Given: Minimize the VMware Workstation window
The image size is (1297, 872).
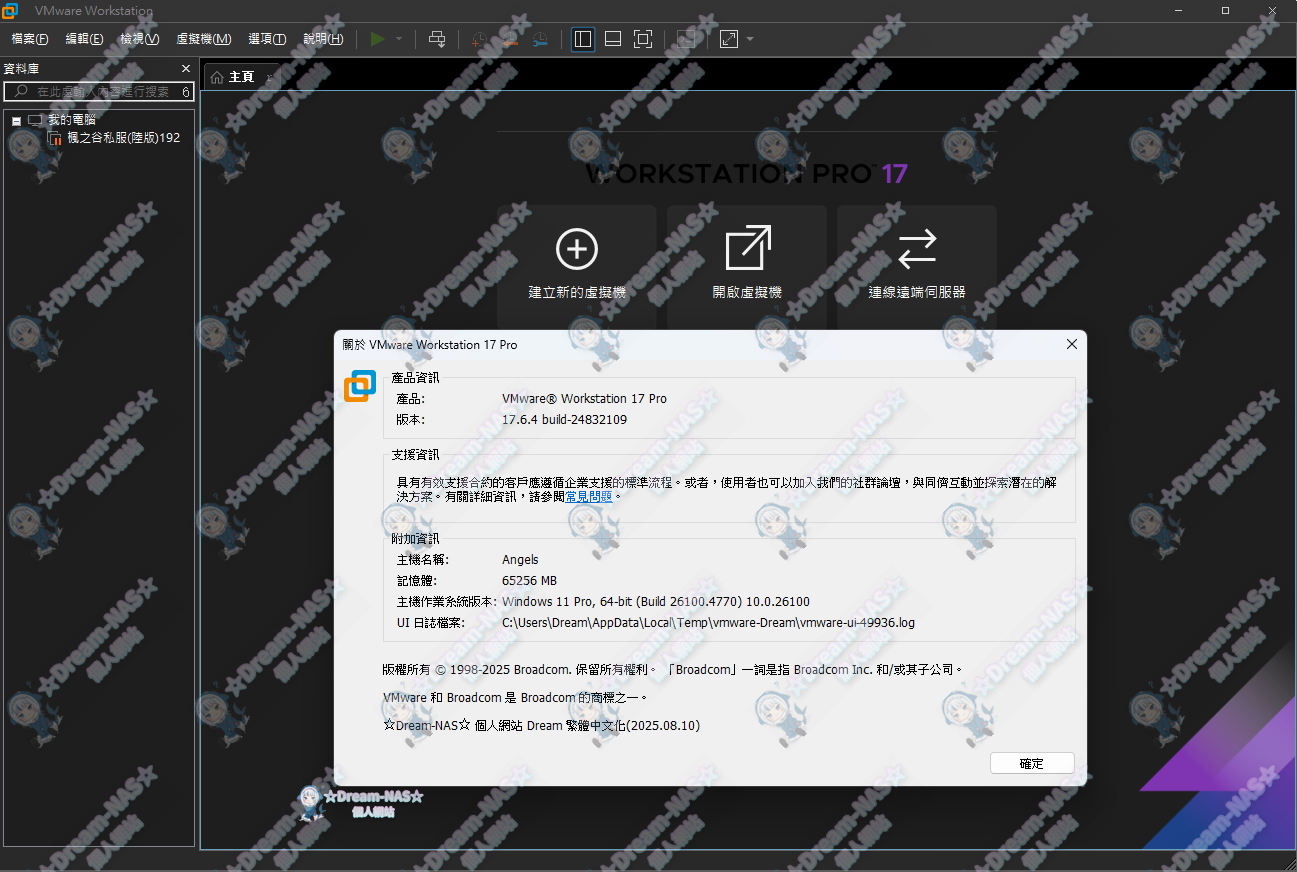Looking at the screenshot, I should (x=1181, y=10).
